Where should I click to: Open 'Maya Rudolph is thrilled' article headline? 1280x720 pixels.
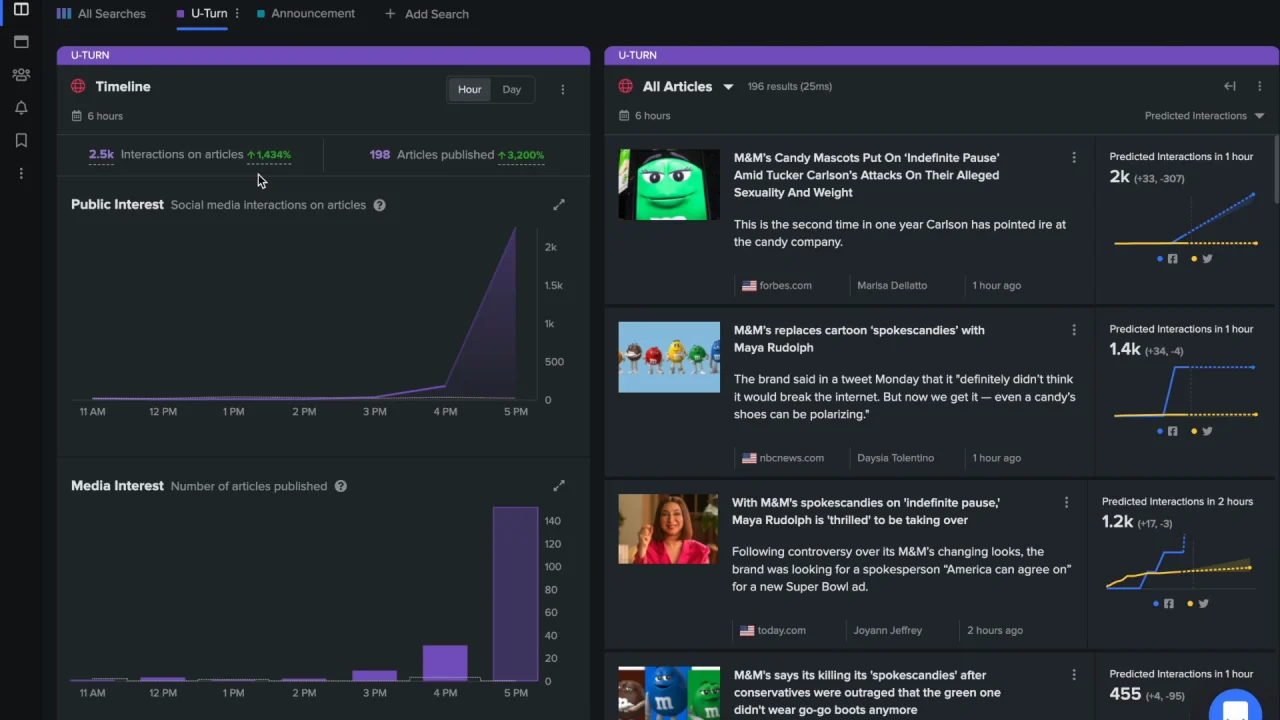[x=865, y=511]
